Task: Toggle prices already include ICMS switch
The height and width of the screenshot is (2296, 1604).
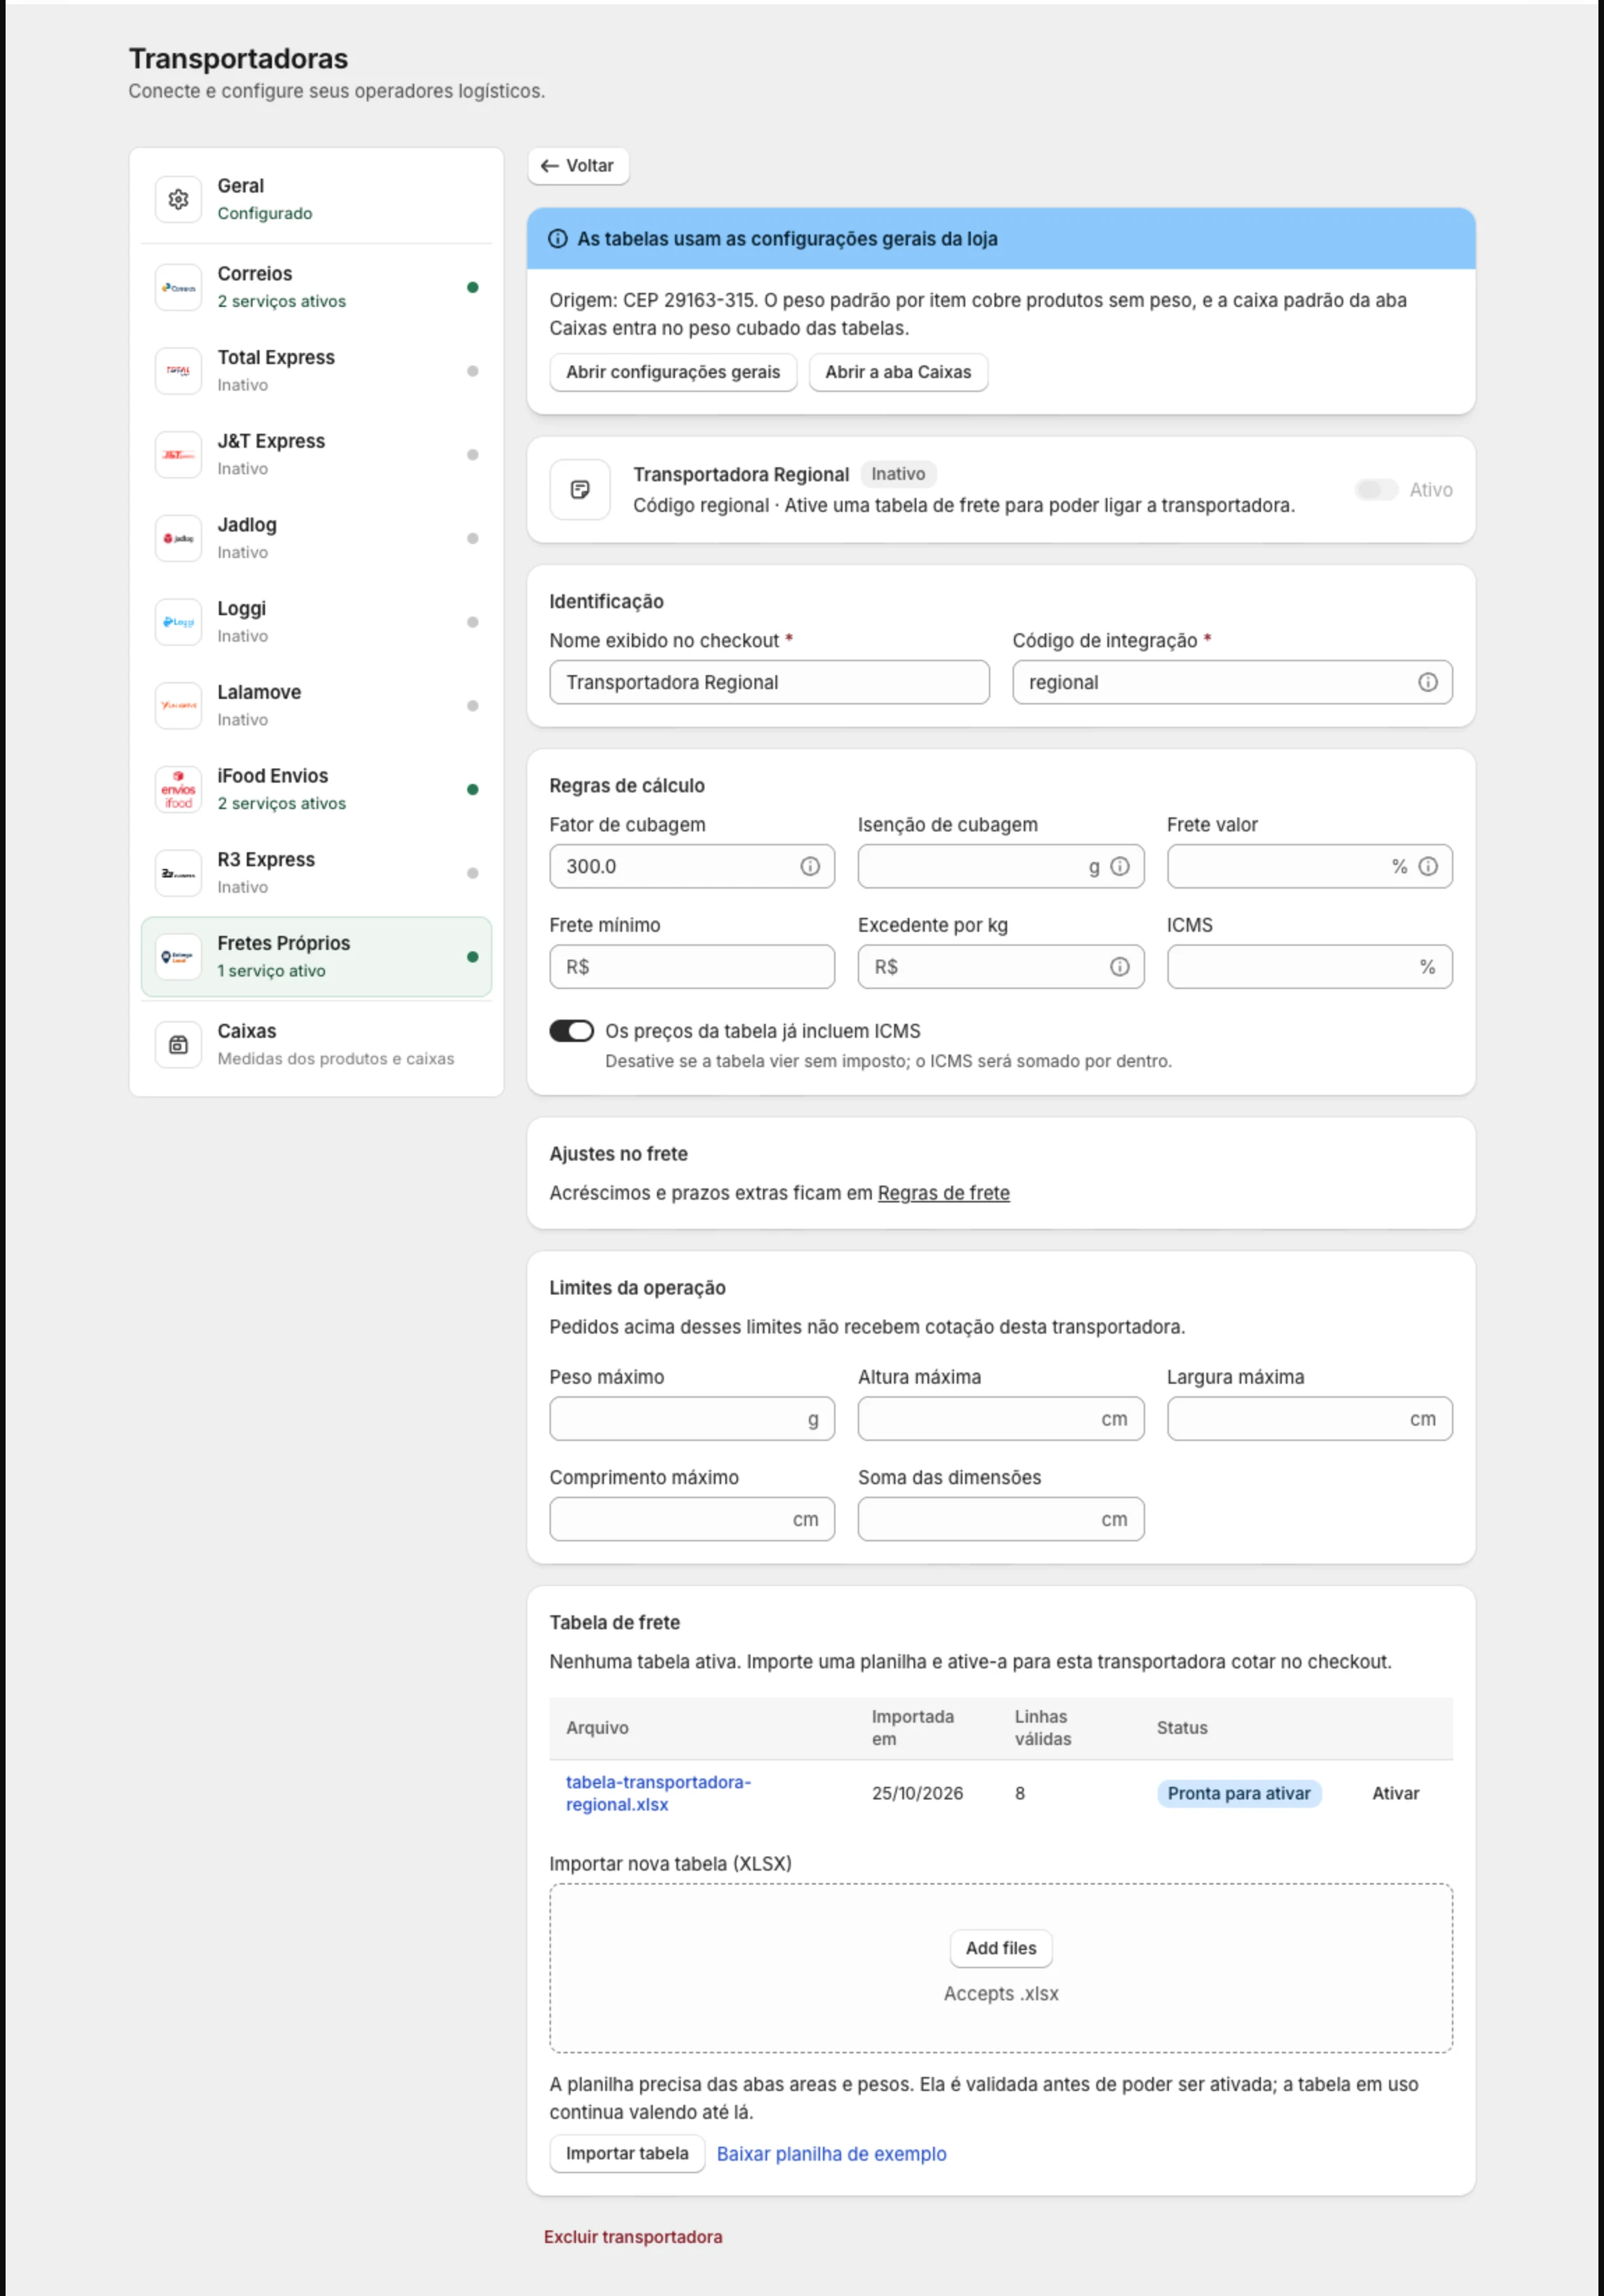Action: (571, 1031)
